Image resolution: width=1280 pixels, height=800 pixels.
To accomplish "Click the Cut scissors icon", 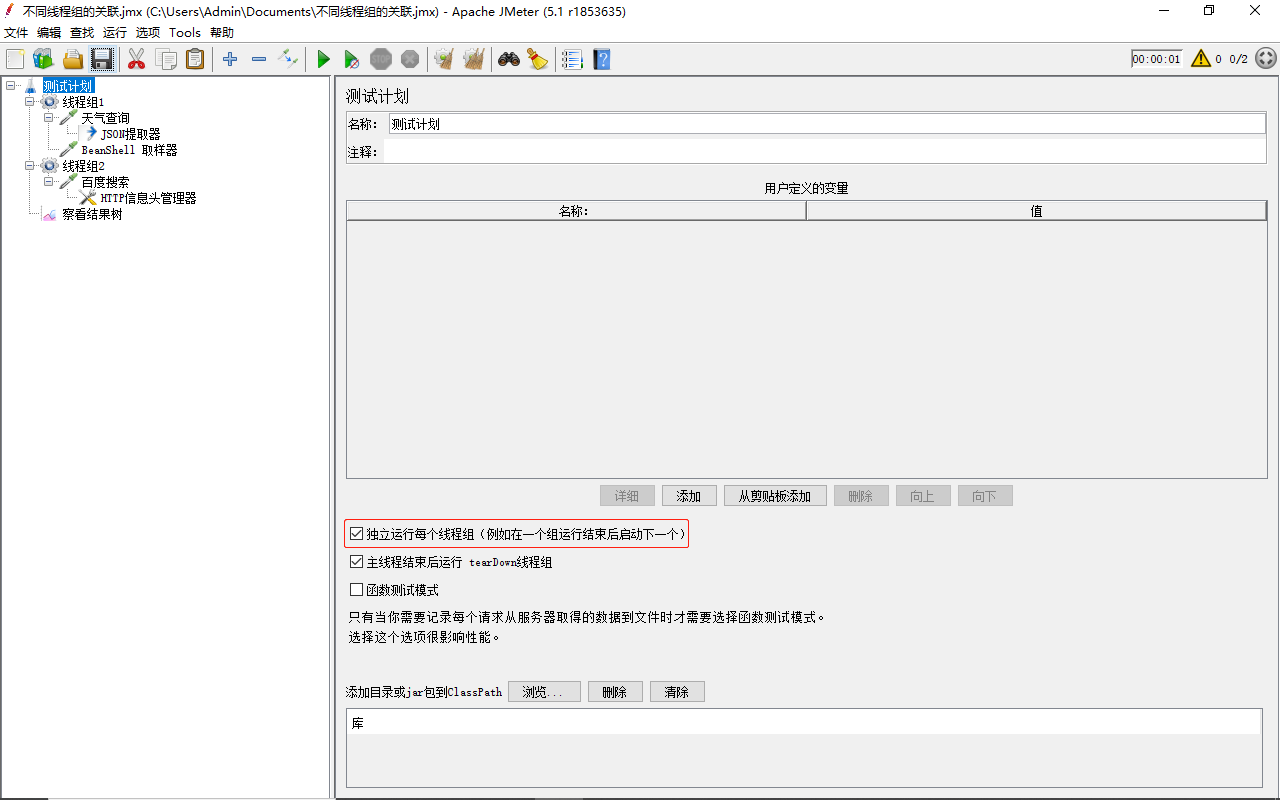I will pyautogui.click(x=137, y=59).
